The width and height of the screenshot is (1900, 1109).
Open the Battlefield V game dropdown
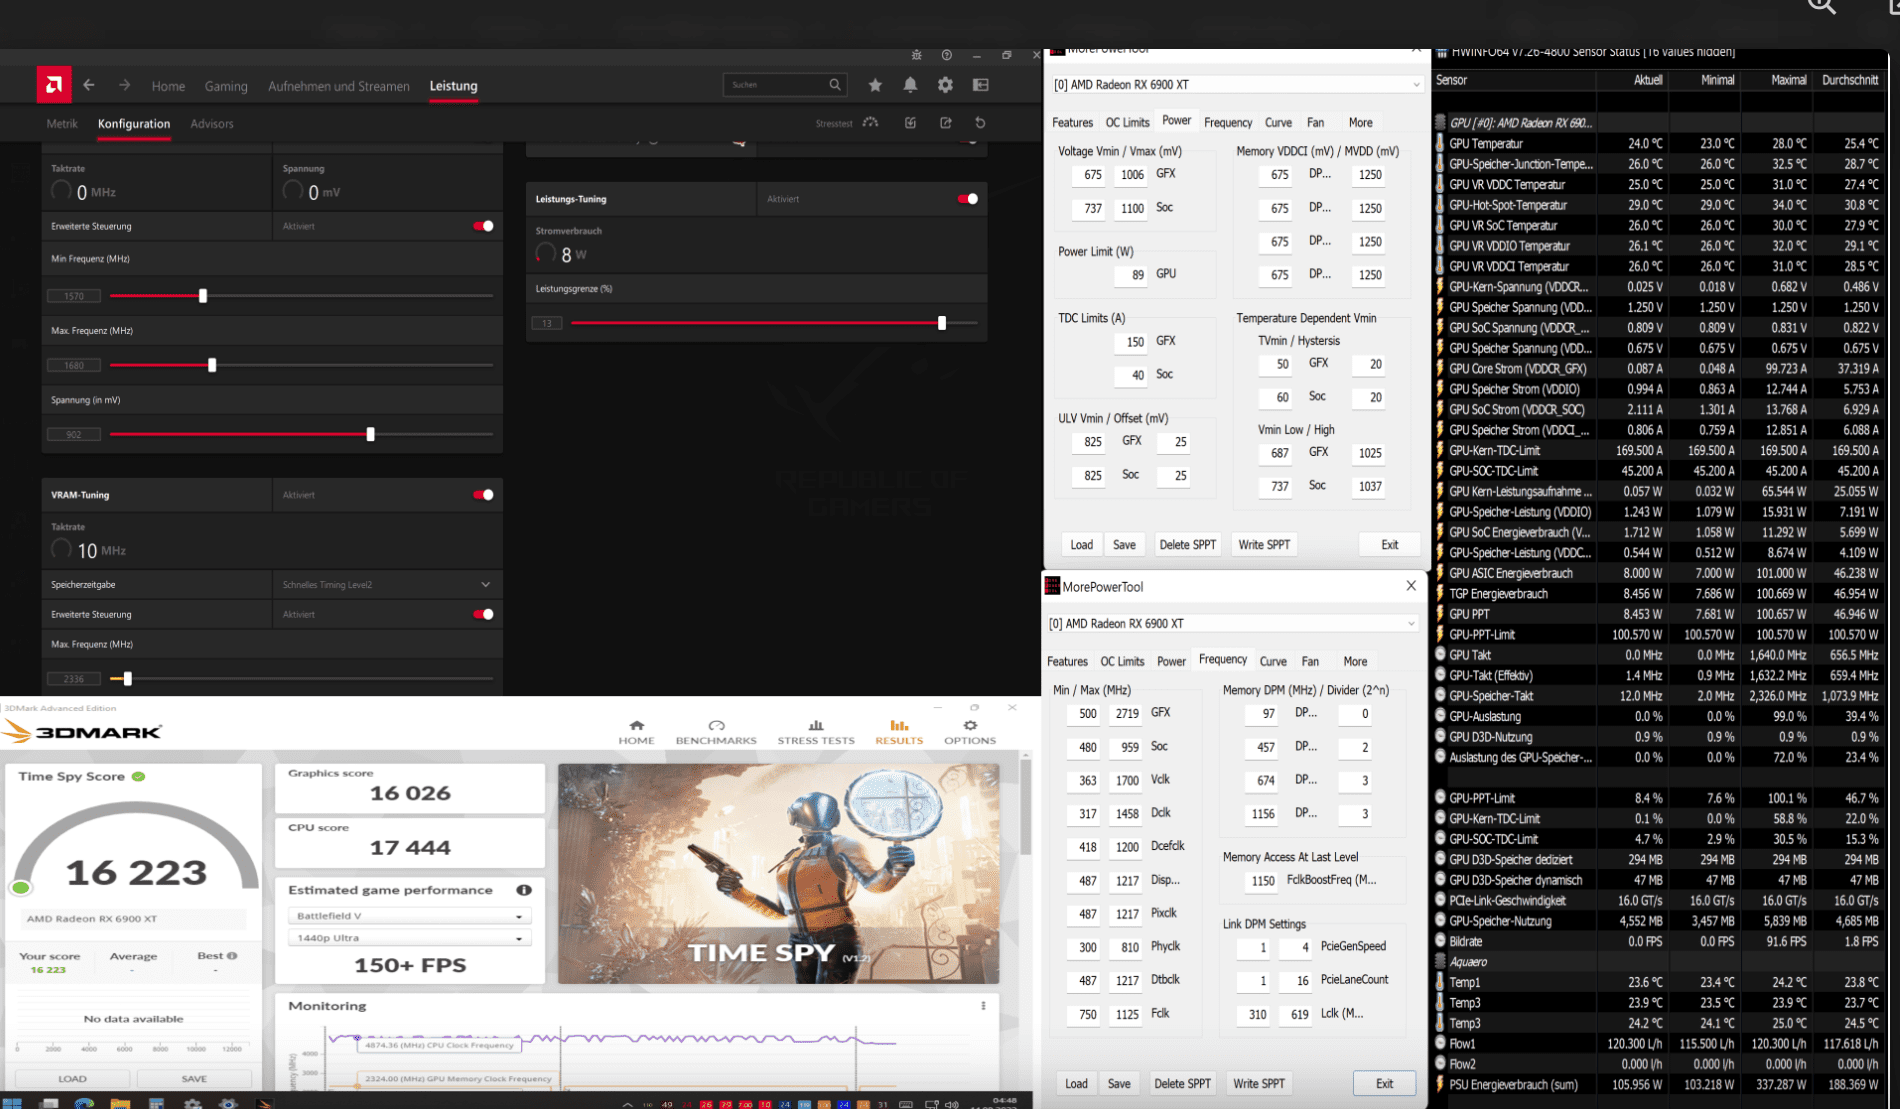409,916
